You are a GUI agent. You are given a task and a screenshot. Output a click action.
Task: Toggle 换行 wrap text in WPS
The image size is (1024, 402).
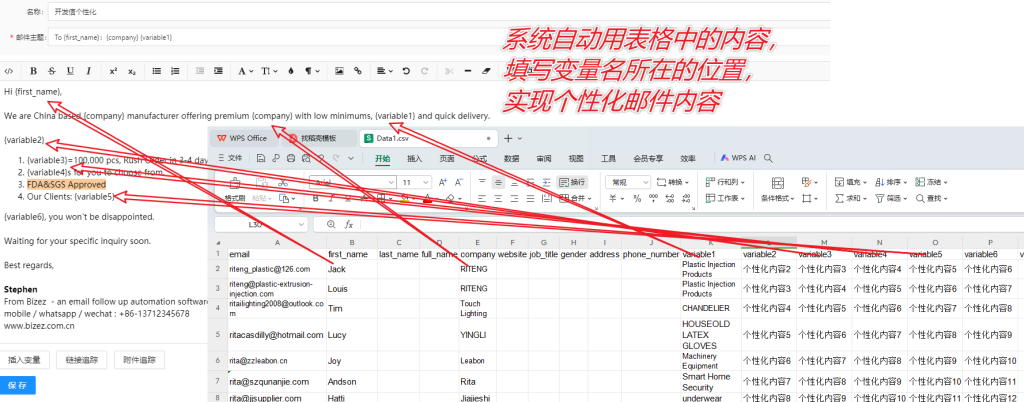point(572,183)
